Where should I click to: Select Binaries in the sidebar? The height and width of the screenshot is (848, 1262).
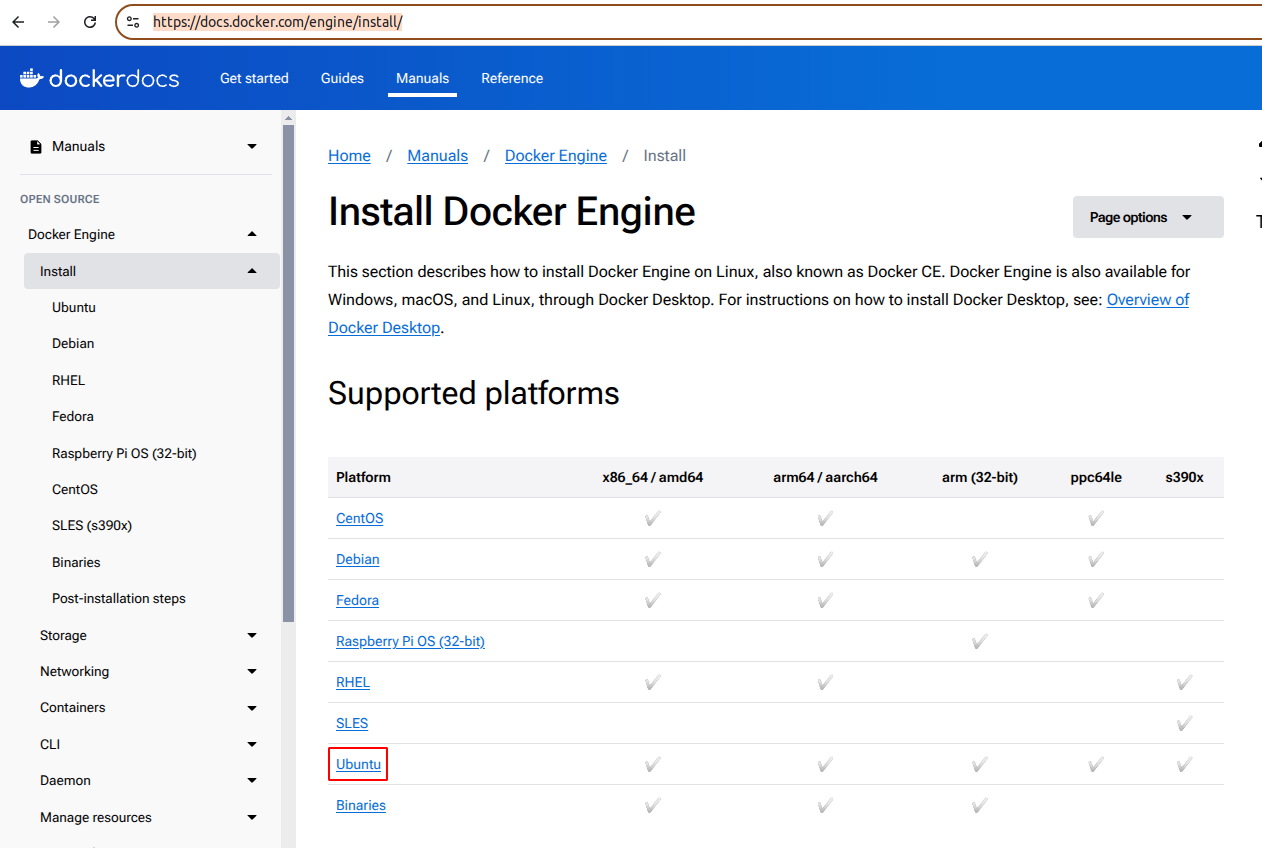[x=76, y=562]
